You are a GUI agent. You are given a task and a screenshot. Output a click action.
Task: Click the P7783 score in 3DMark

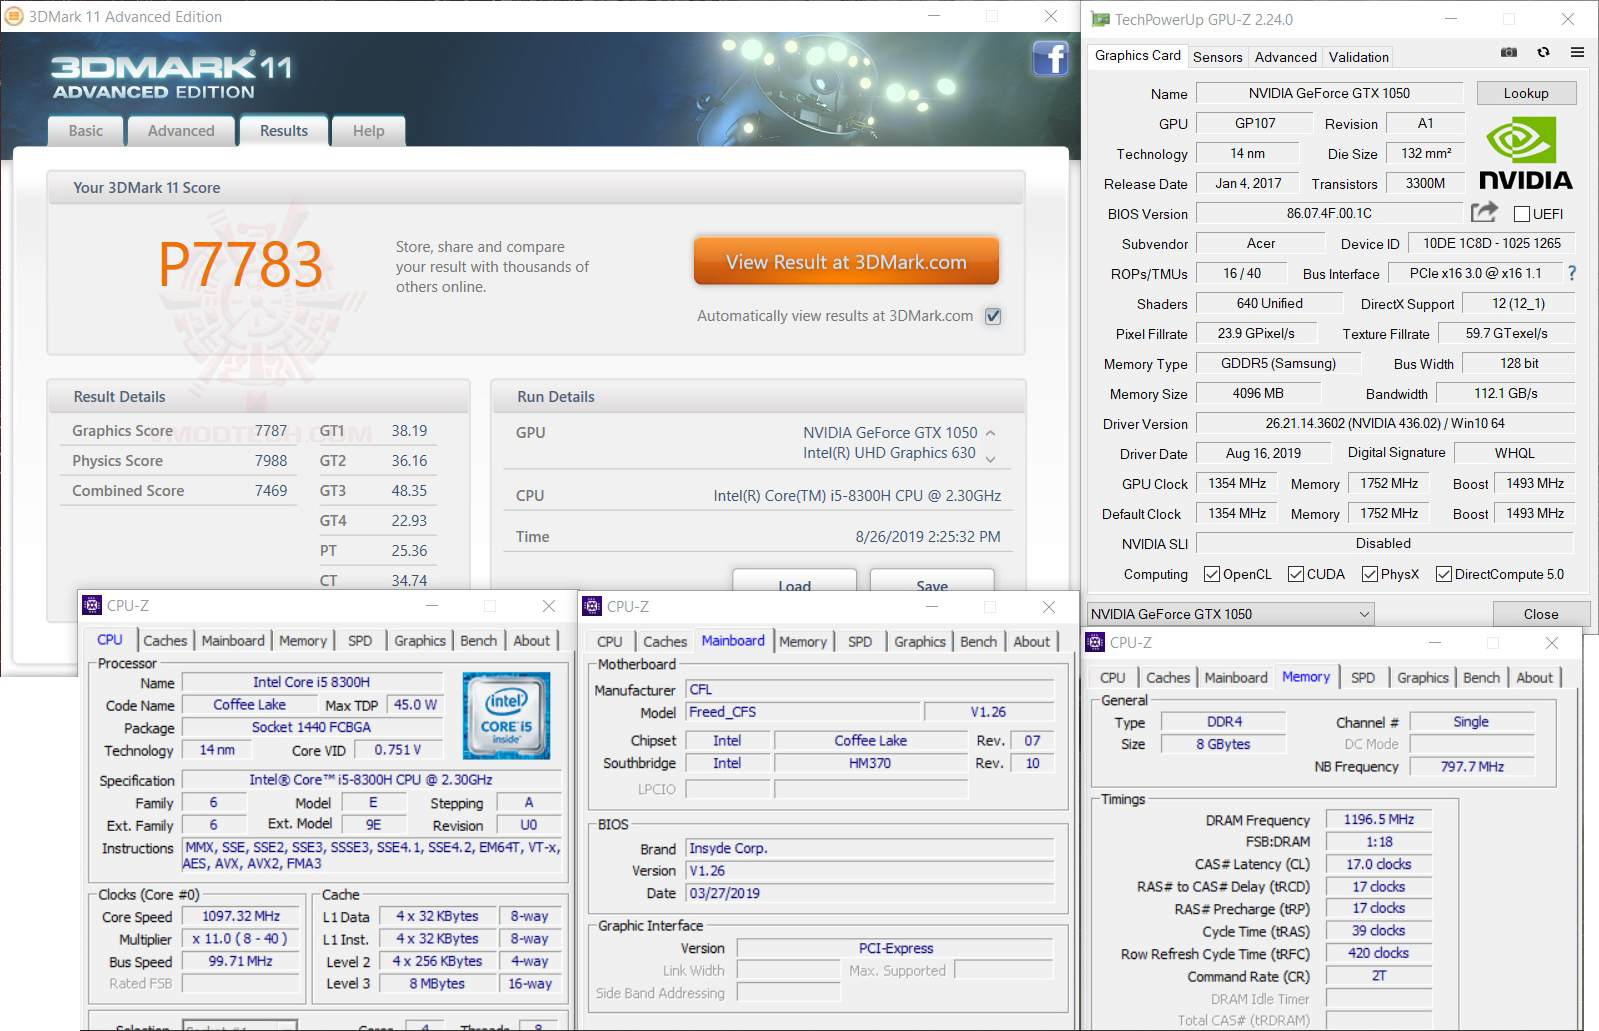(241, 264)
